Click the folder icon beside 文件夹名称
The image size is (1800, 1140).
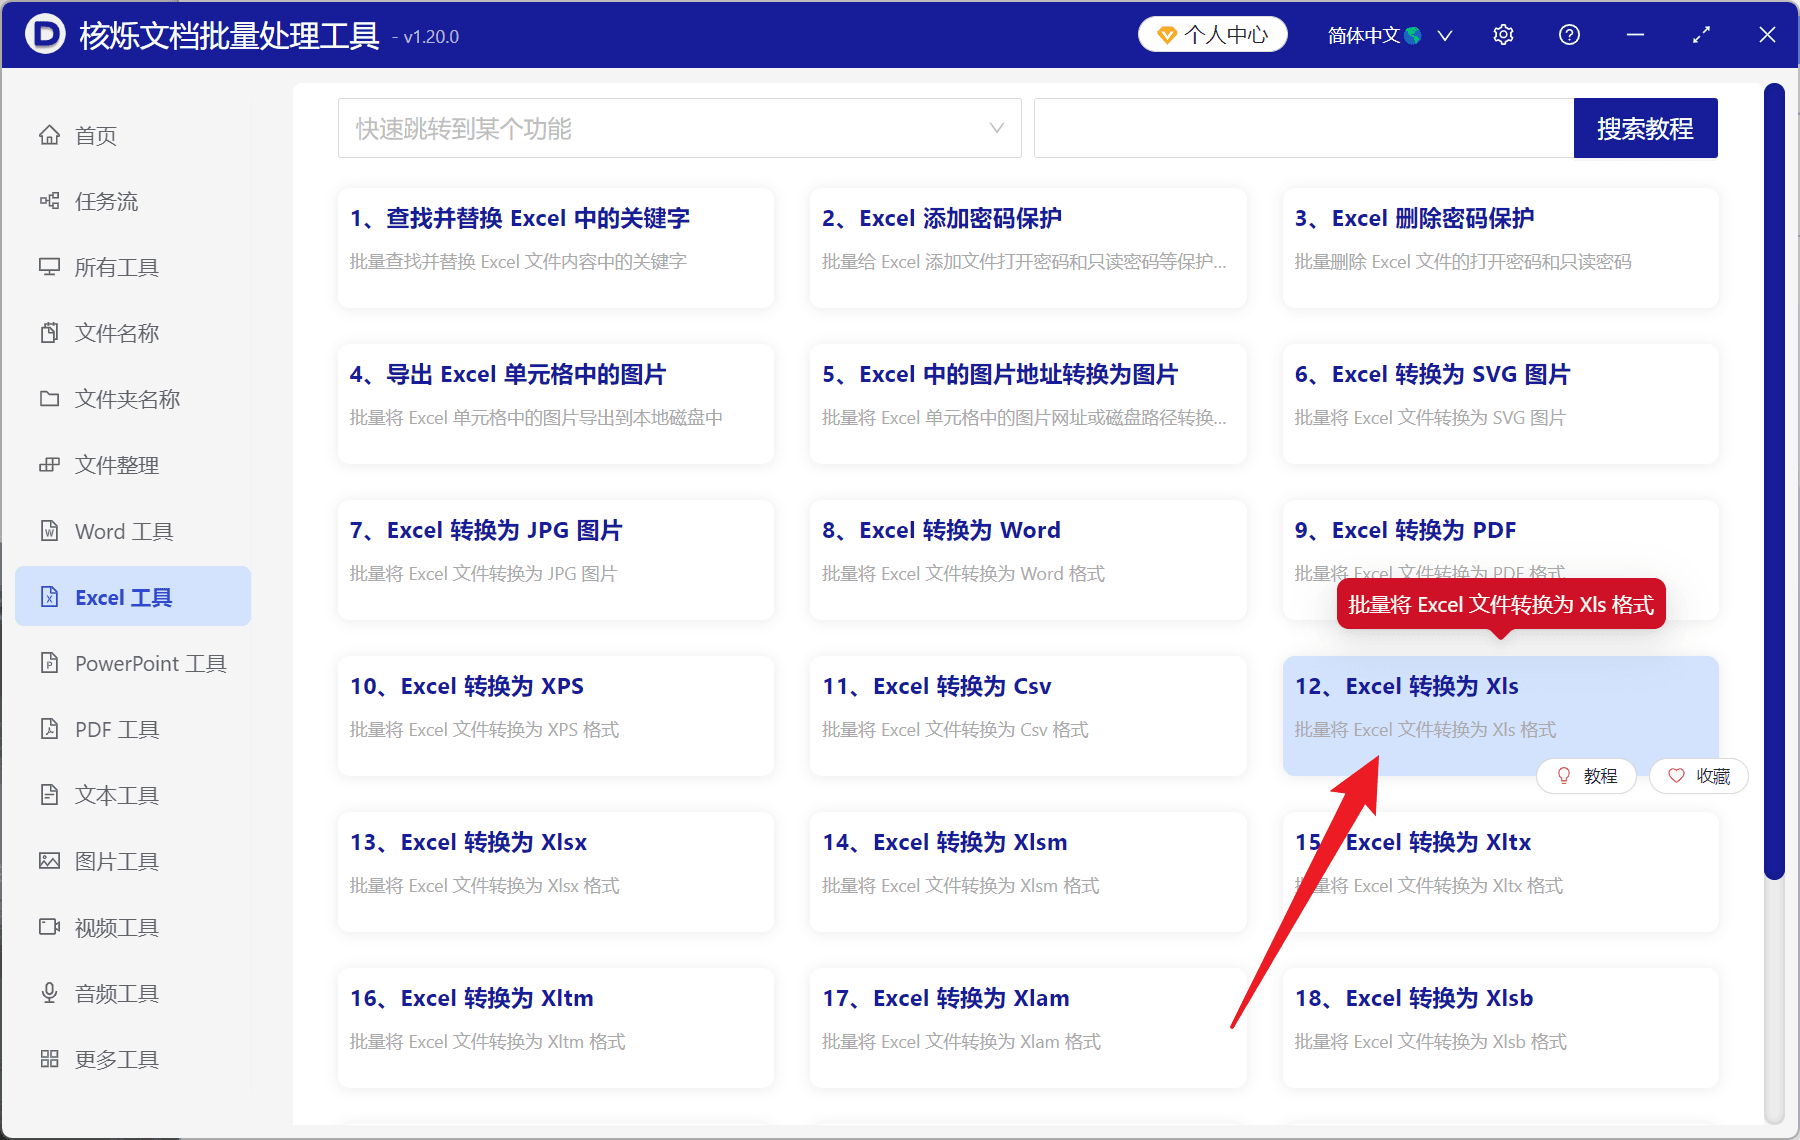(49, 399)
